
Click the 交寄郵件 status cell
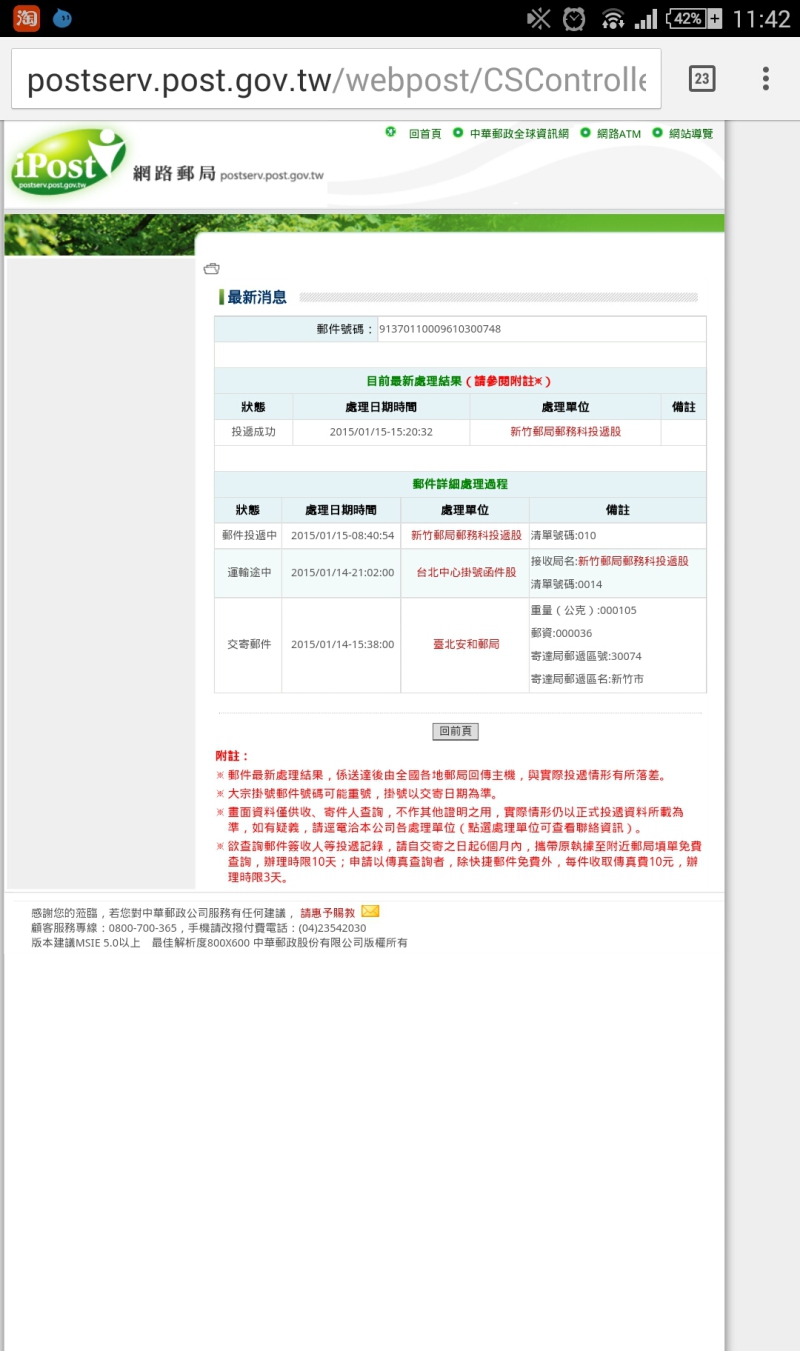(248, 644)
